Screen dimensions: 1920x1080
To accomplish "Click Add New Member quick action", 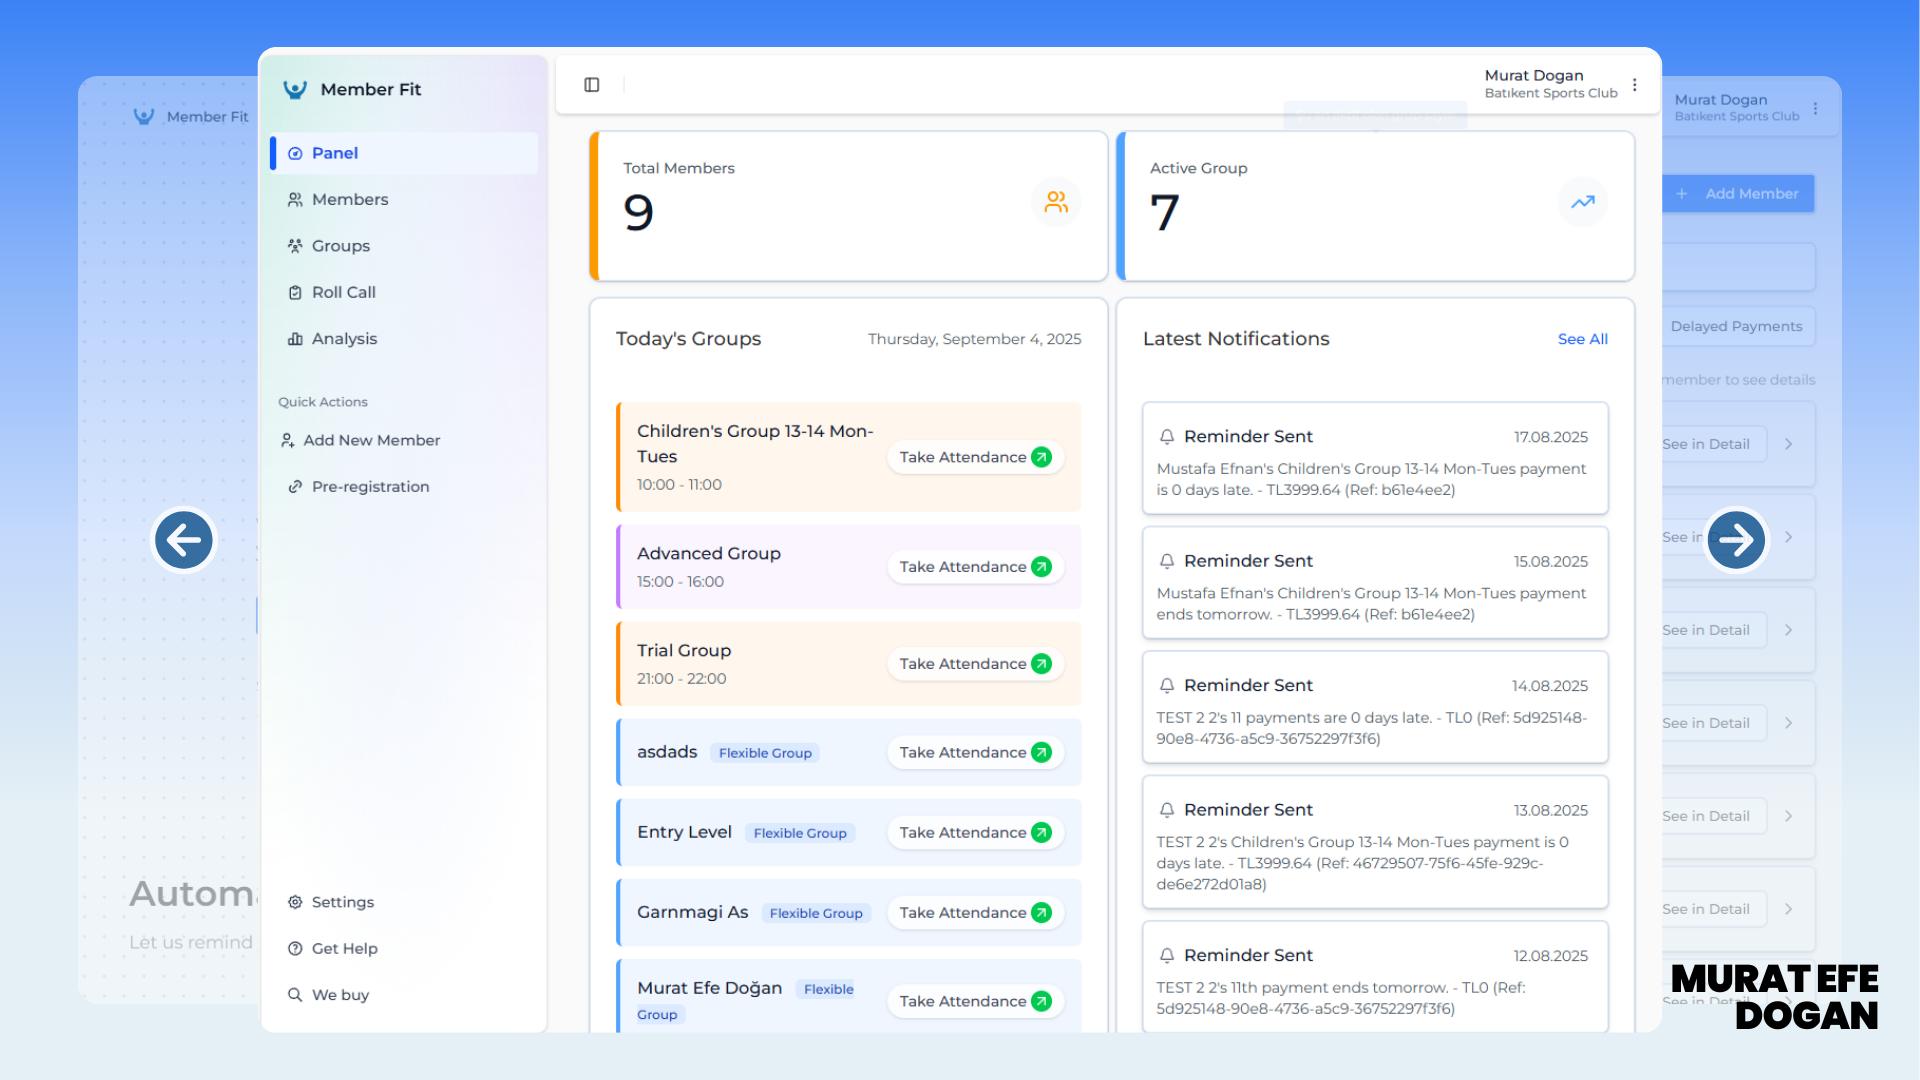I will pos(371,441).
